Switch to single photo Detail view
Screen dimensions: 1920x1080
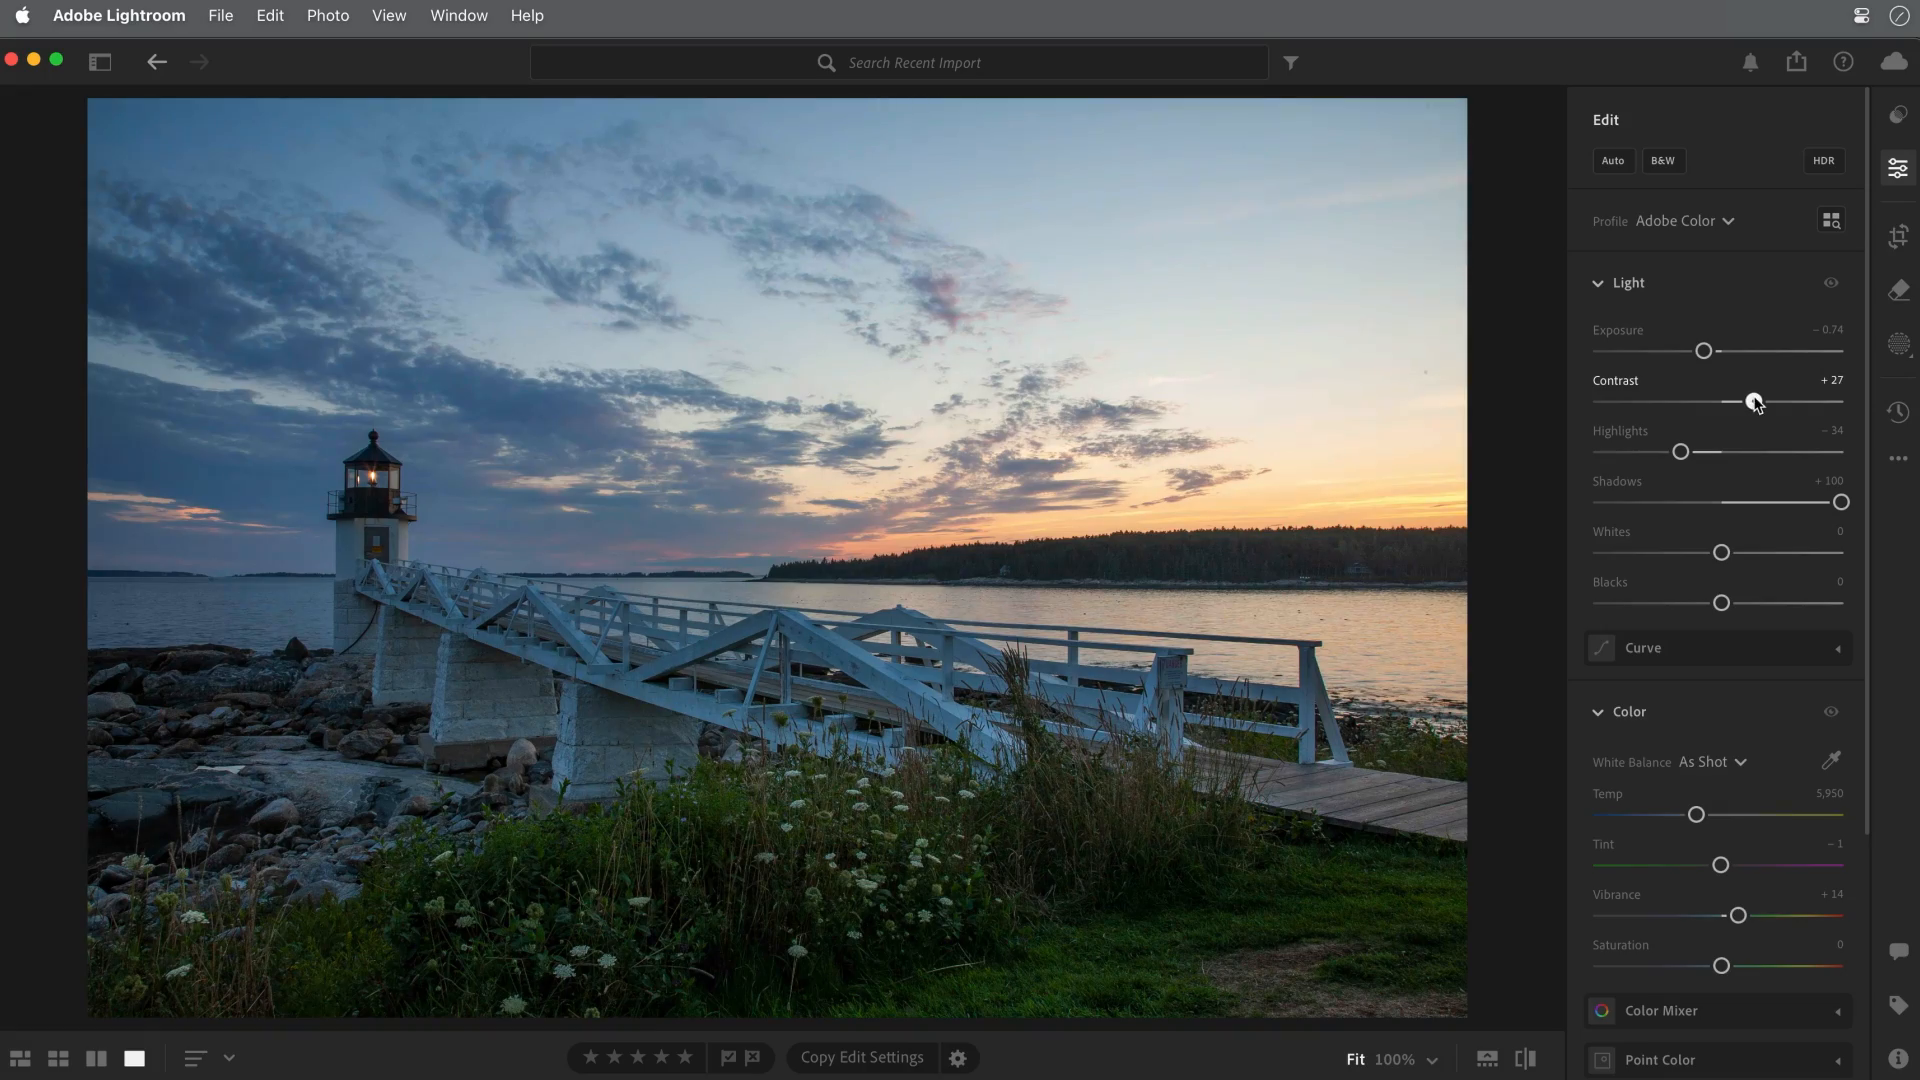point(134,1058)
